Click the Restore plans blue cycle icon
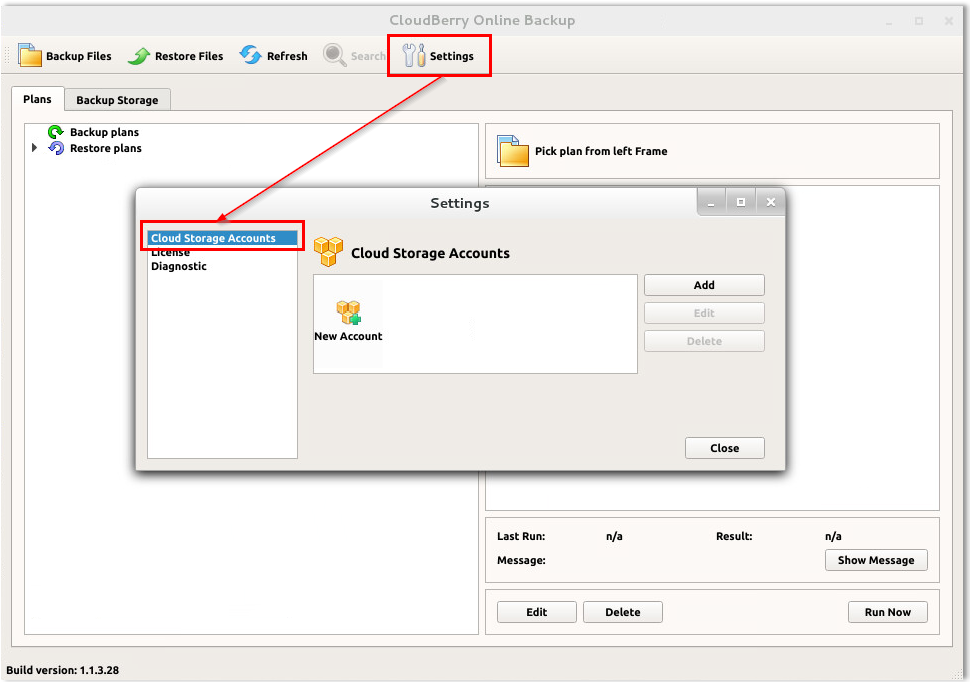This screenshot has width=970, height=682. tap(56, 148)
